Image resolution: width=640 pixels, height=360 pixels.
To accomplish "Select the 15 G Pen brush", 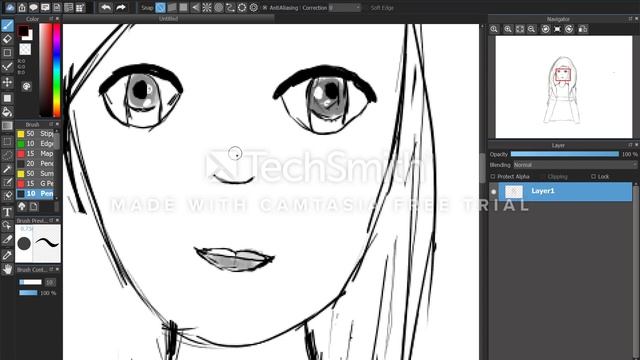I will point(35,184).
